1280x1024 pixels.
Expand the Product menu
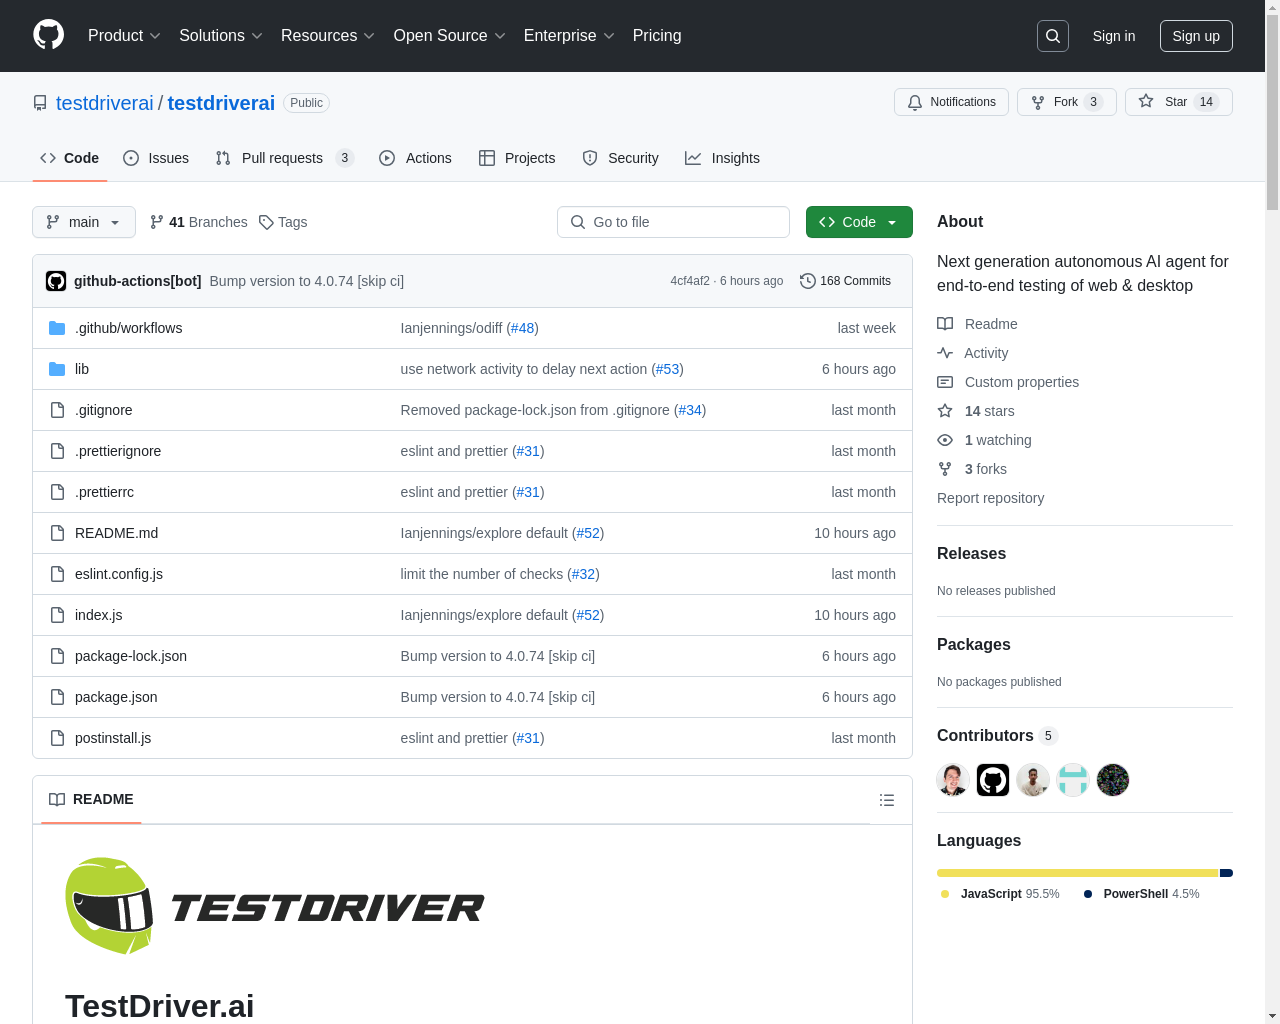[124, 36]
